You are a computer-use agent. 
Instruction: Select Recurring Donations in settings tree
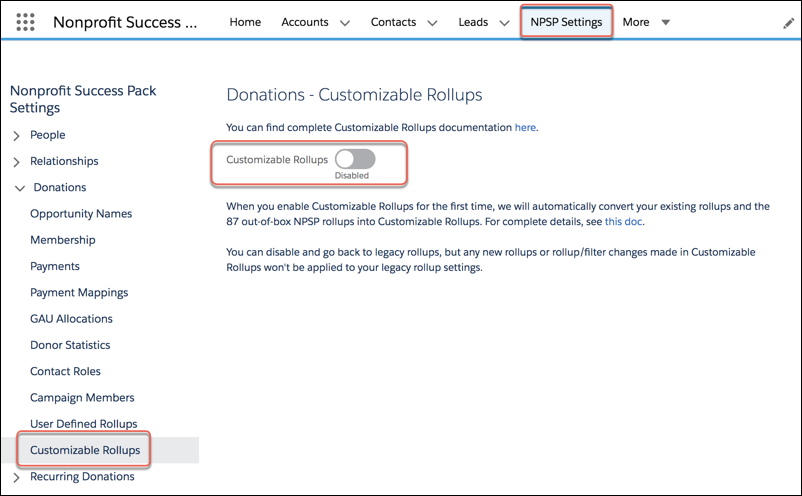[82, 477]
